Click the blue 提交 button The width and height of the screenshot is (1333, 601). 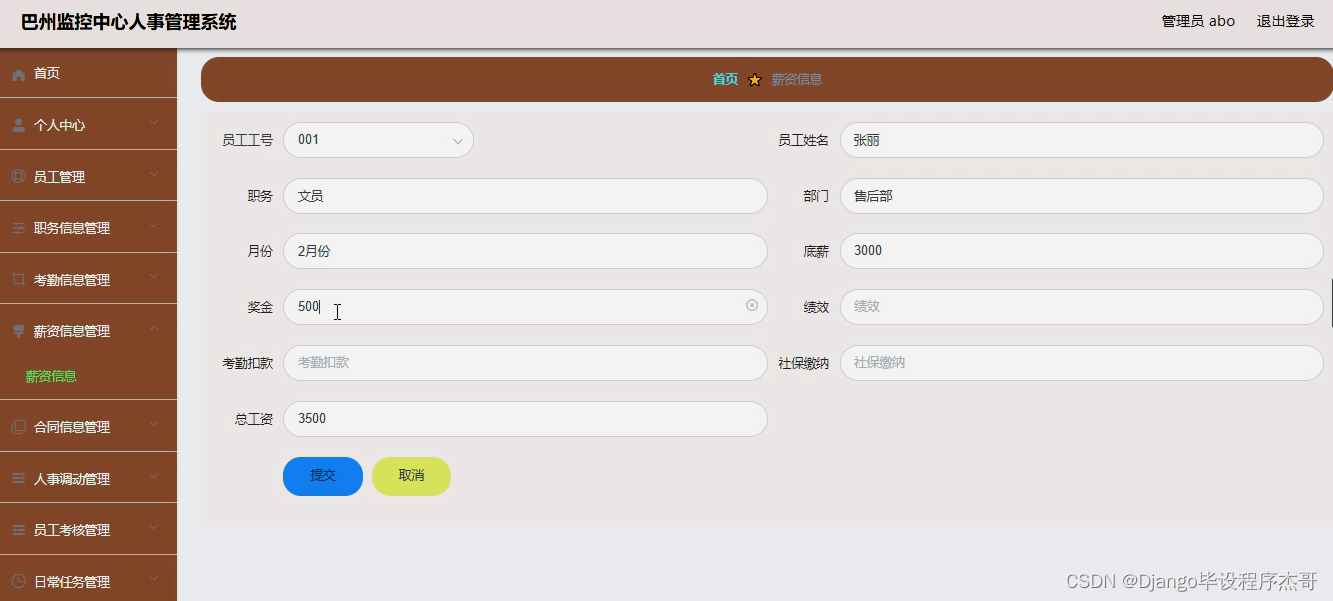click(323, 476)
